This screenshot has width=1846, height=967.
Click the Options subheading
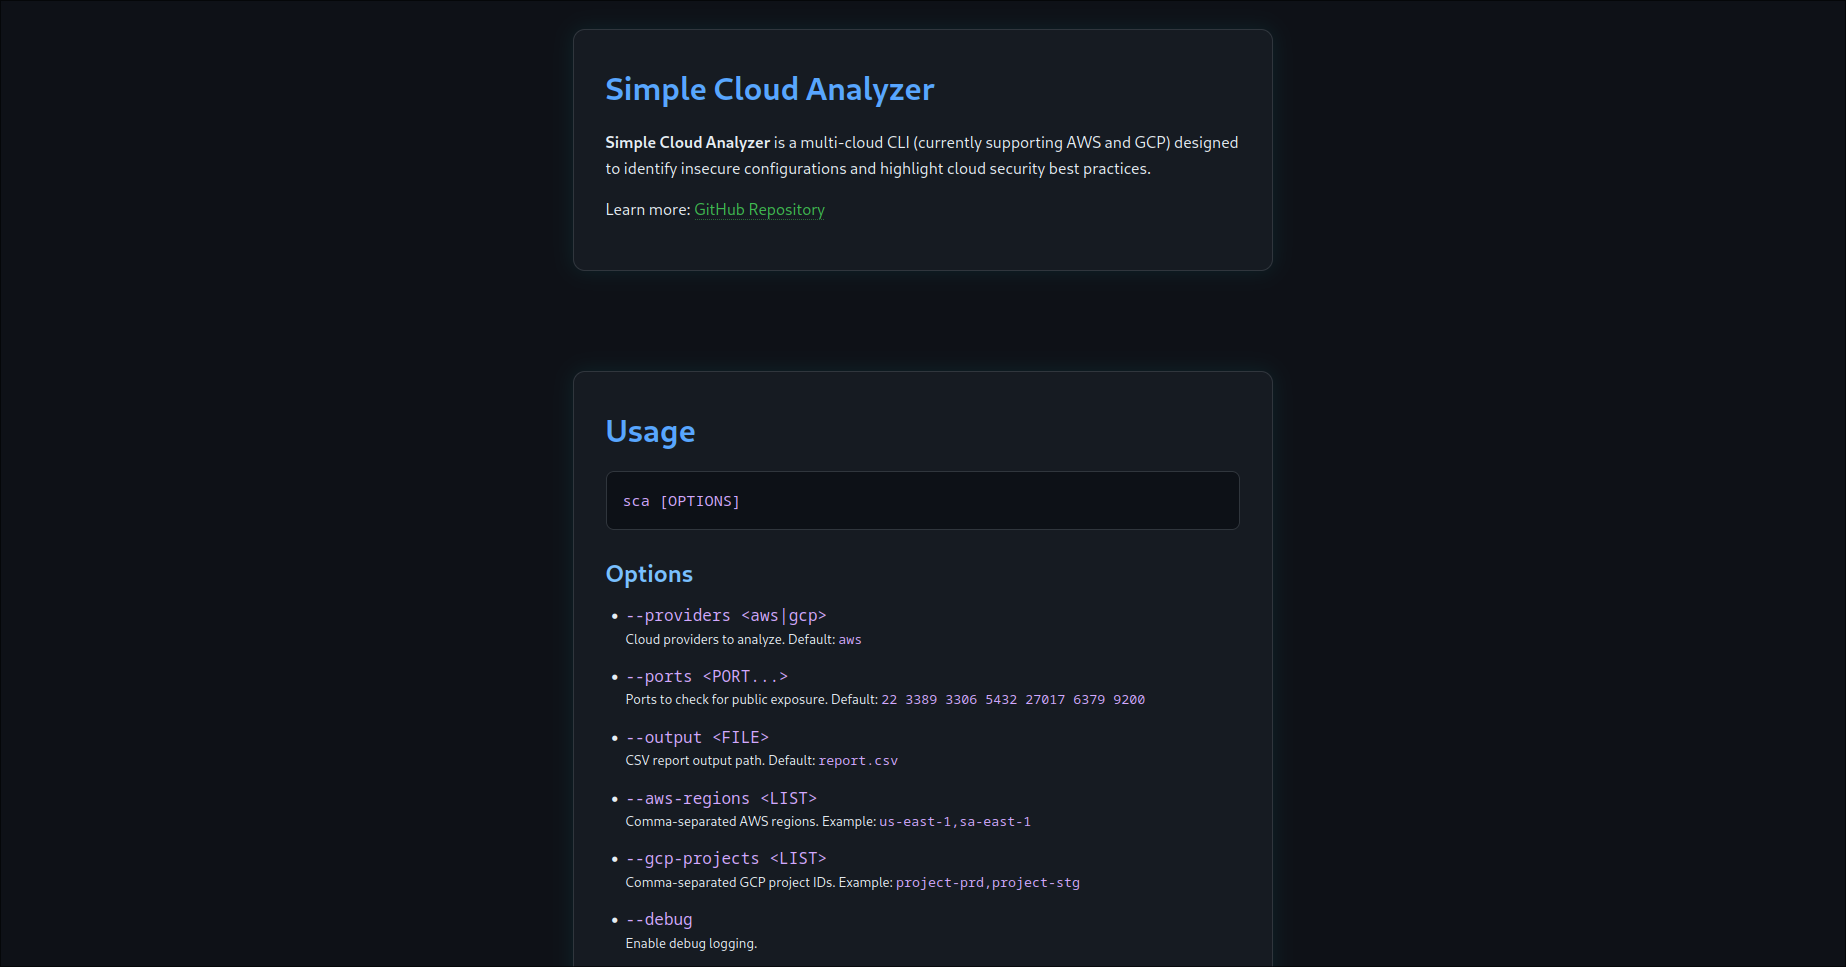649,574
